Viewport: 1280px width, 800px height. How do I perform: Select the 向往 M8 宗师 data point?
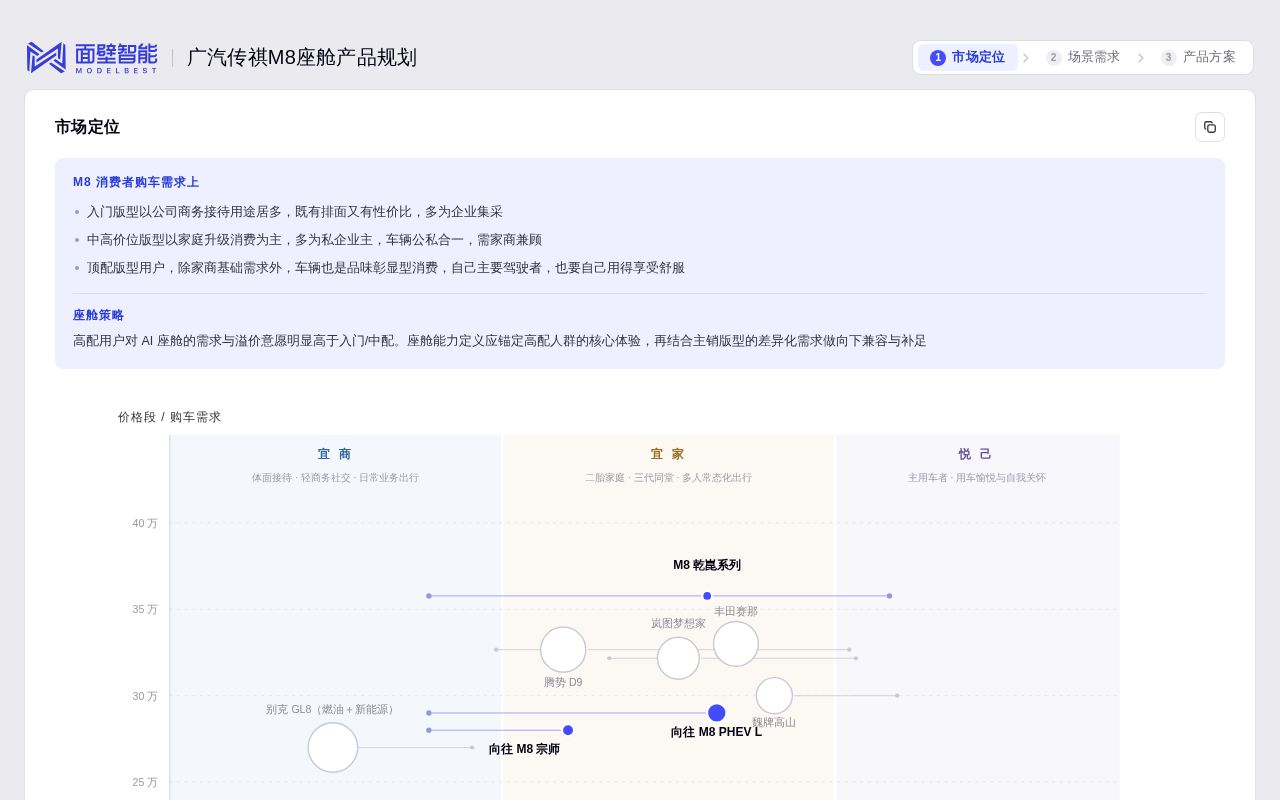[x=568, y=730]
